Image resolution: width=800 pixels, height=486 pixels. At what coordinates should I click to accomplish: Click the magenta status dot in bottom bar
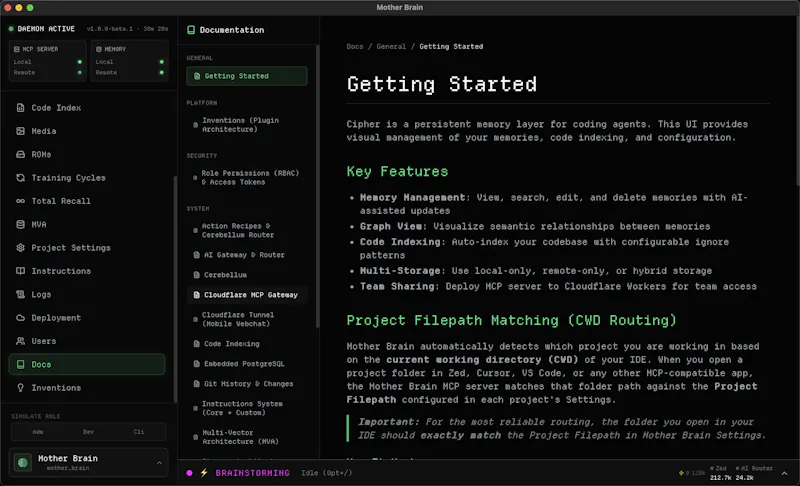(x=189, y=473)
